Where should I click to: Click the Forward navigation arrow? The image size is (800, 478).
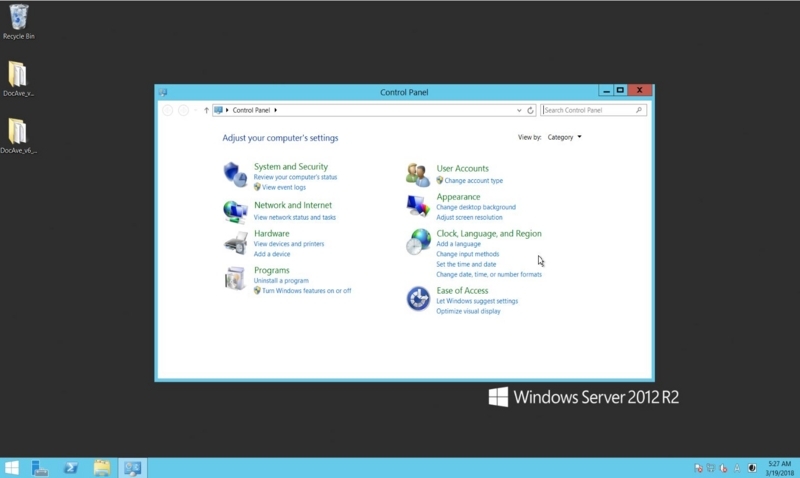pyautogui.click(x=183, y=110)
